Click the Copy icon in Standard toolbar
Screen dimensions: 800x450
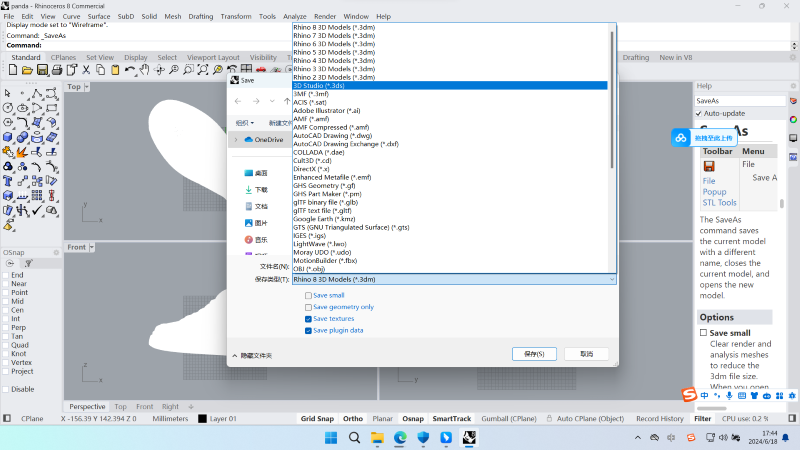click(101, 70)
